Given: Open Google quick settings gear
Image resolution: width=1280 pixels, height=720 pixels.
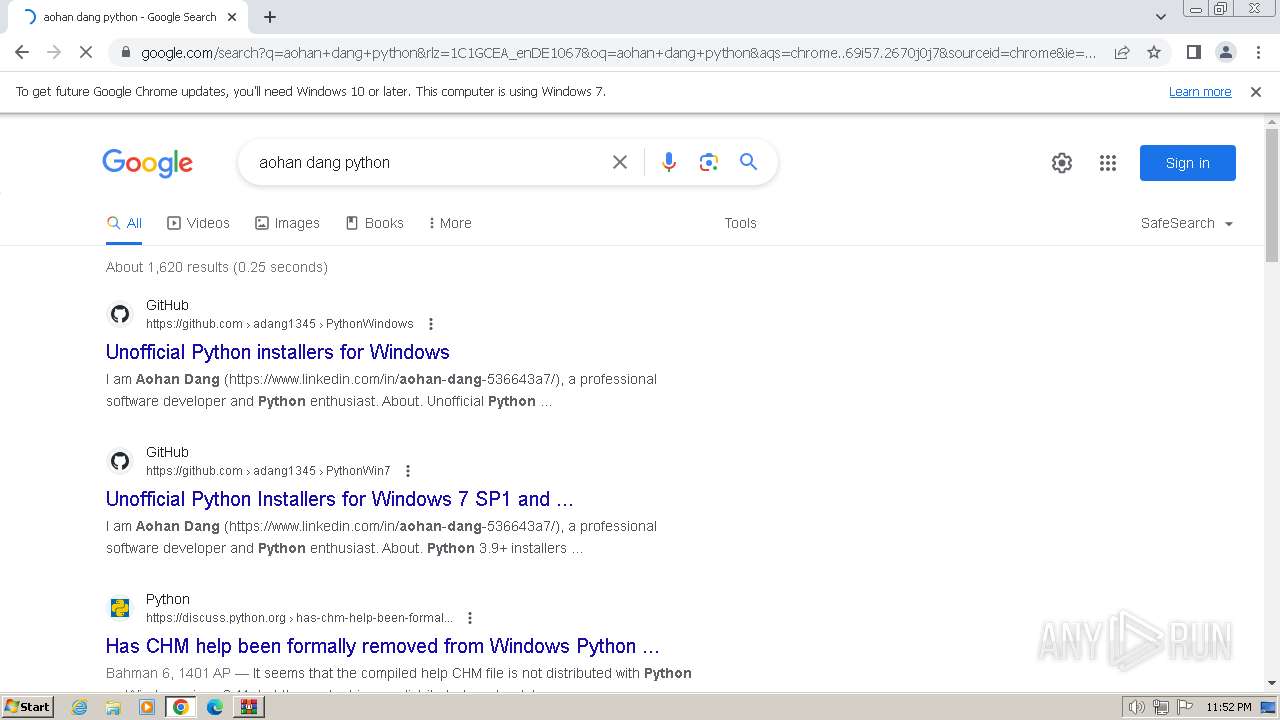Looking at the screenshot, I should 1062,163.
